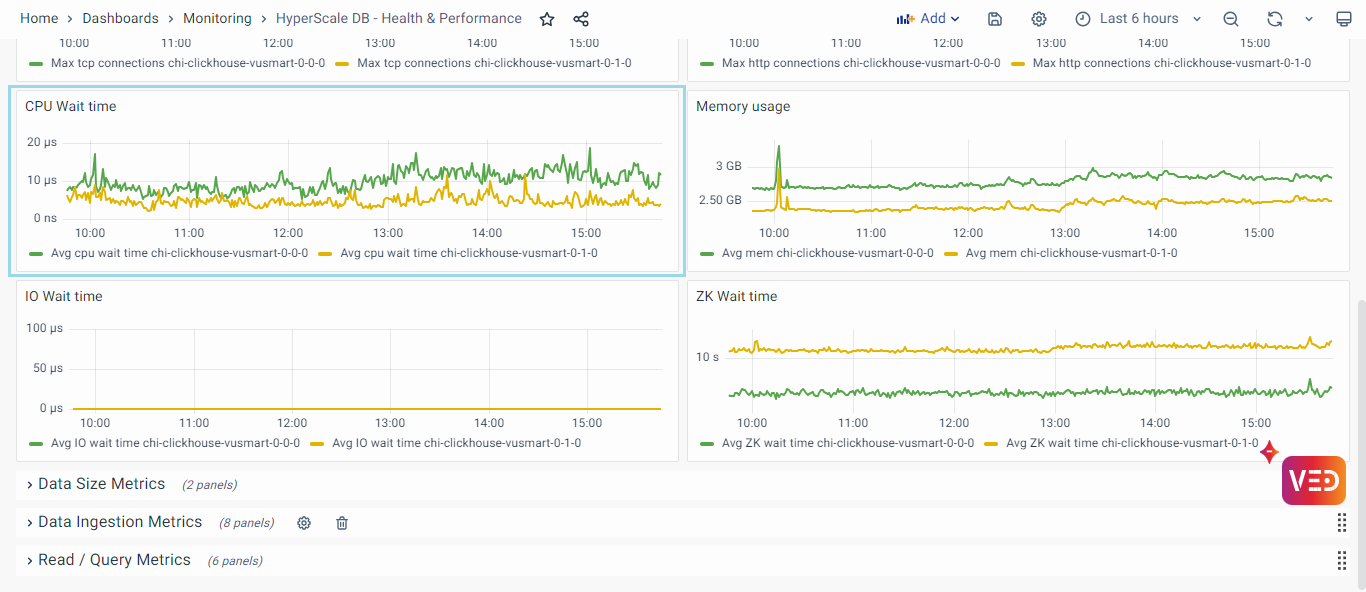
Task: Open the Last 6 hours time picker
Action: (1138, 19)
